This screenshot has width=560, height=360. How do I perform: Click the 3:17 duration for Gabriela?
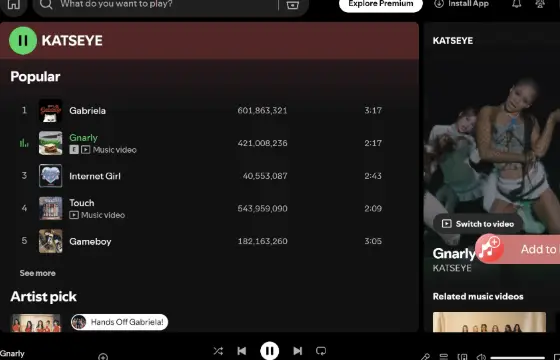click(373, 110)
